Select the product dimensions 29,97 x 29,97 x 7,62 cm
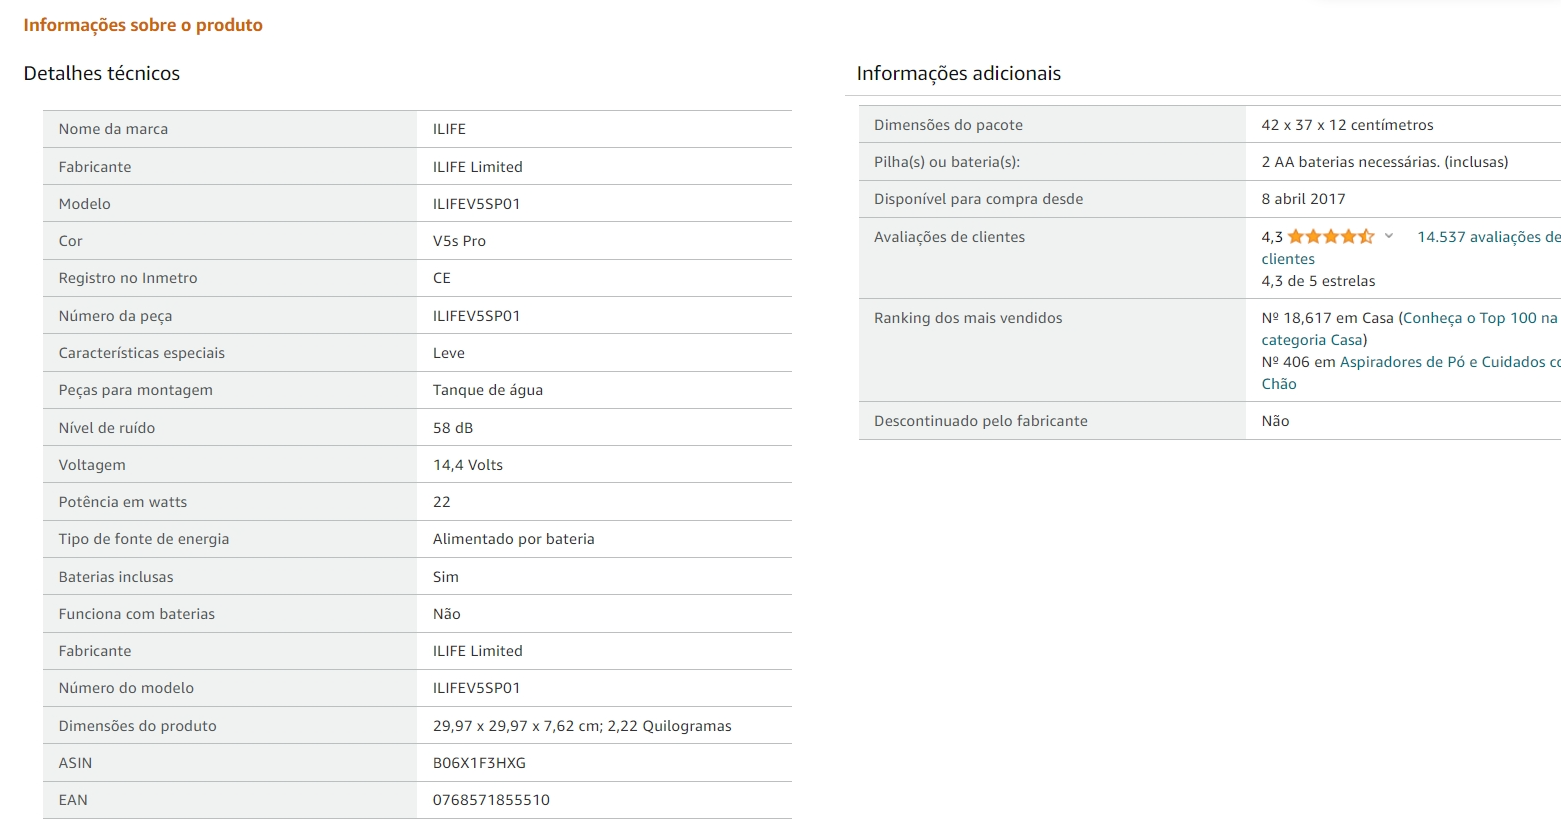Image resolution: width=1561 pixels, height=826 pixels. (517, 726)
